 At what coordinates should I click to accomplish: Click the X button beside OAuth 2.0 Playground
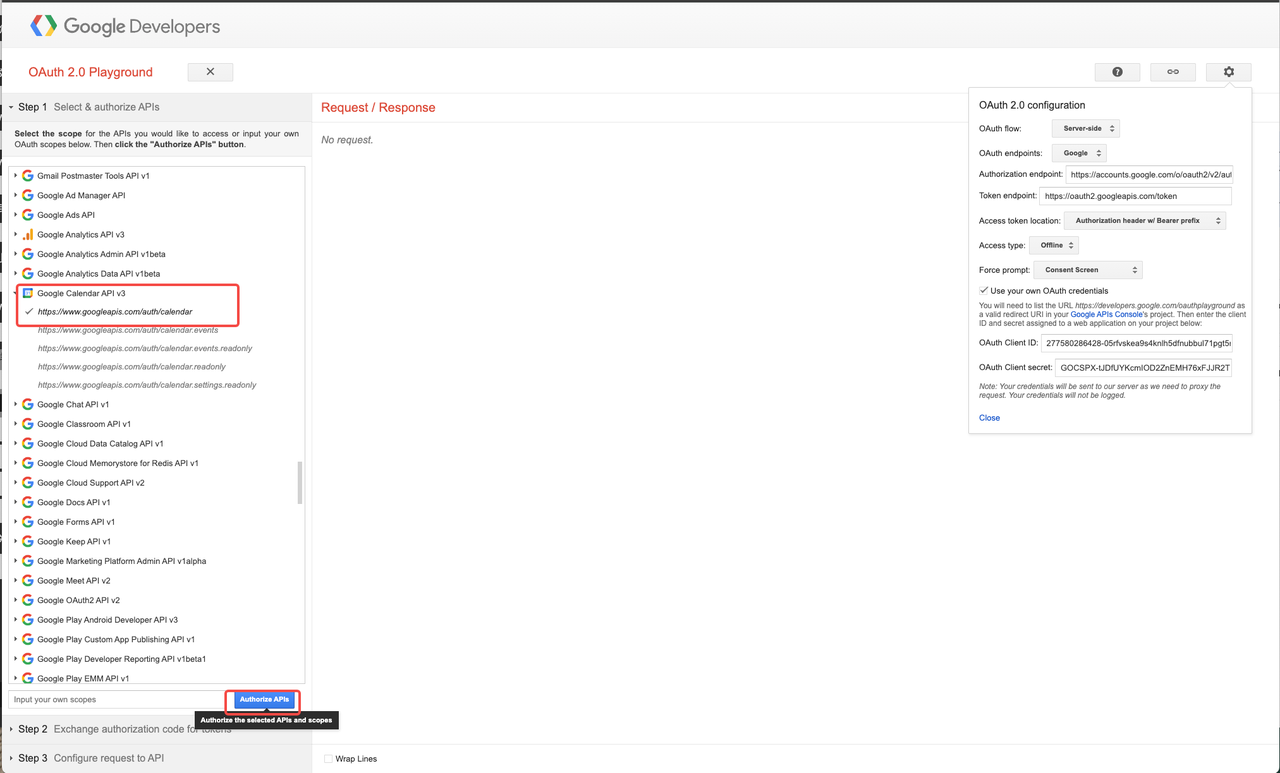[210, 72]
